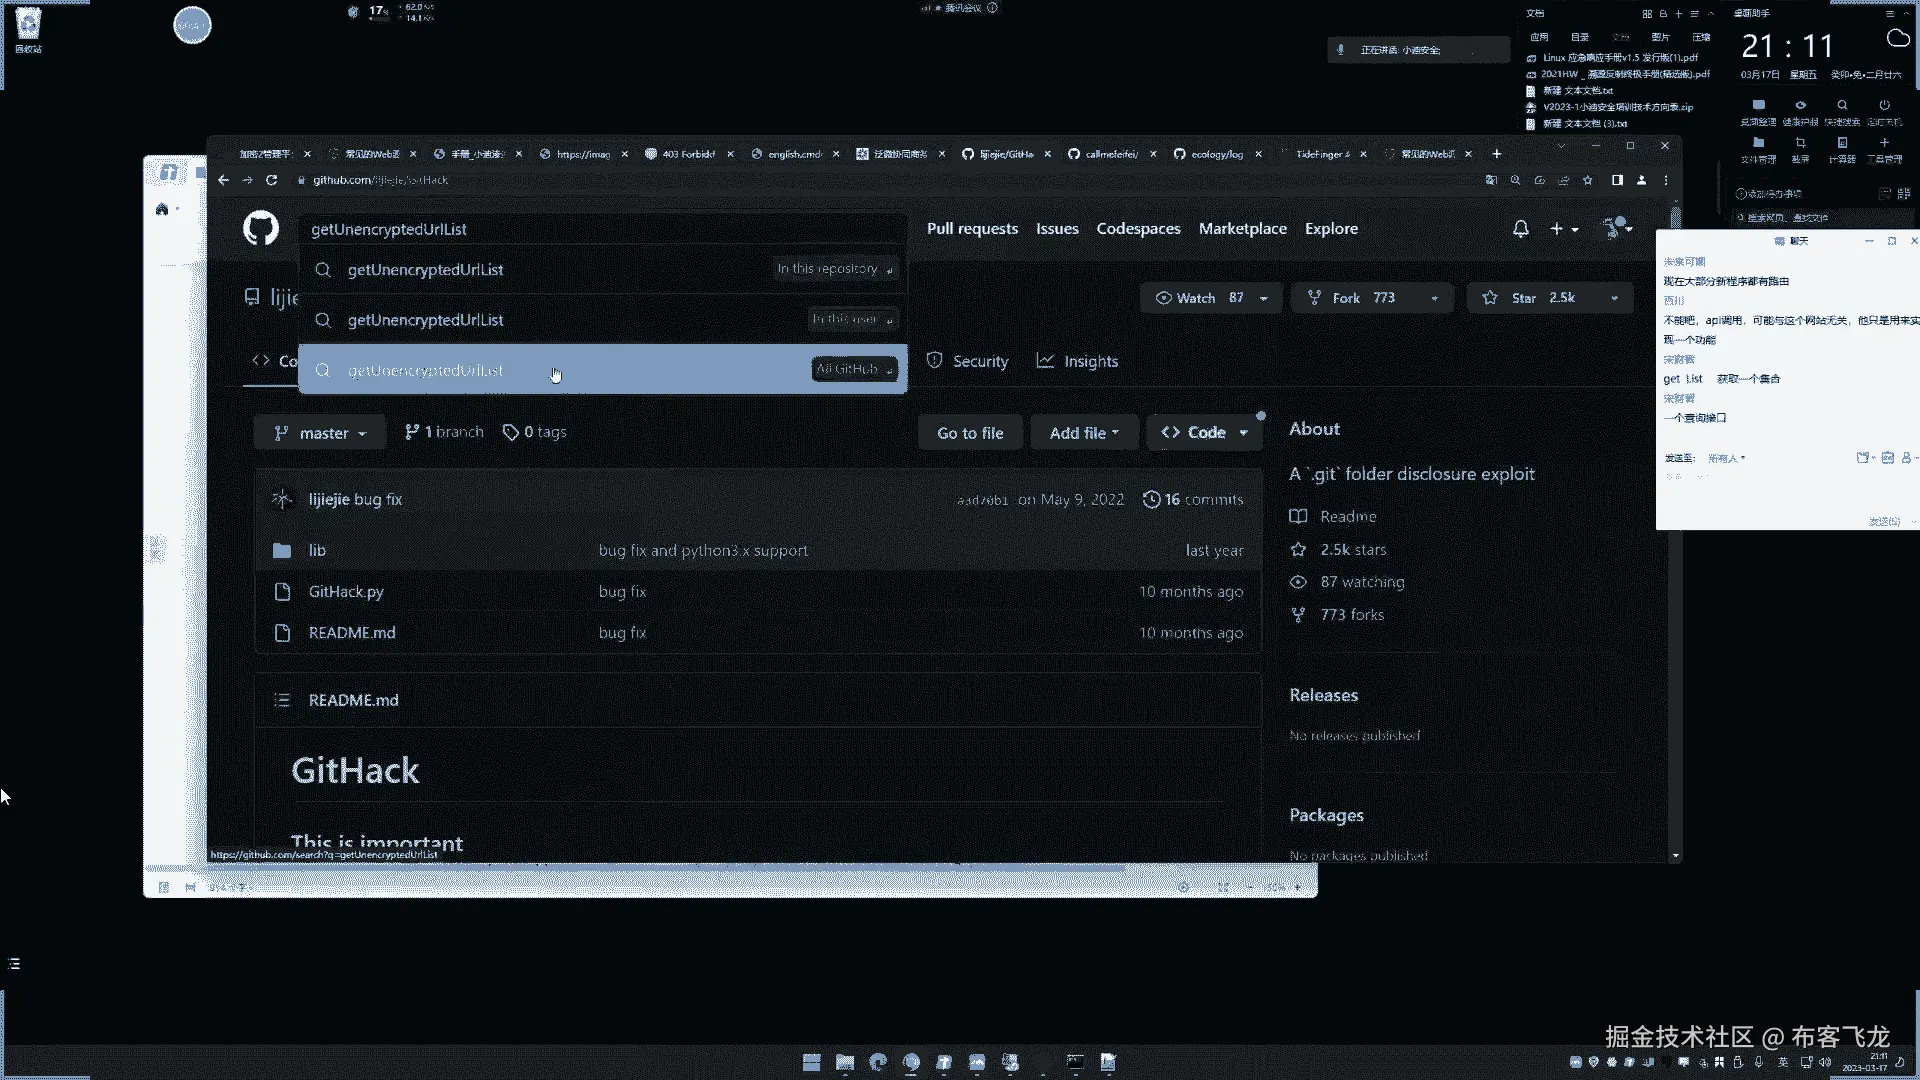Screen dimensions: 1920x1080
Task: Open the Add file dropdown
Action: coord(1083,433)
